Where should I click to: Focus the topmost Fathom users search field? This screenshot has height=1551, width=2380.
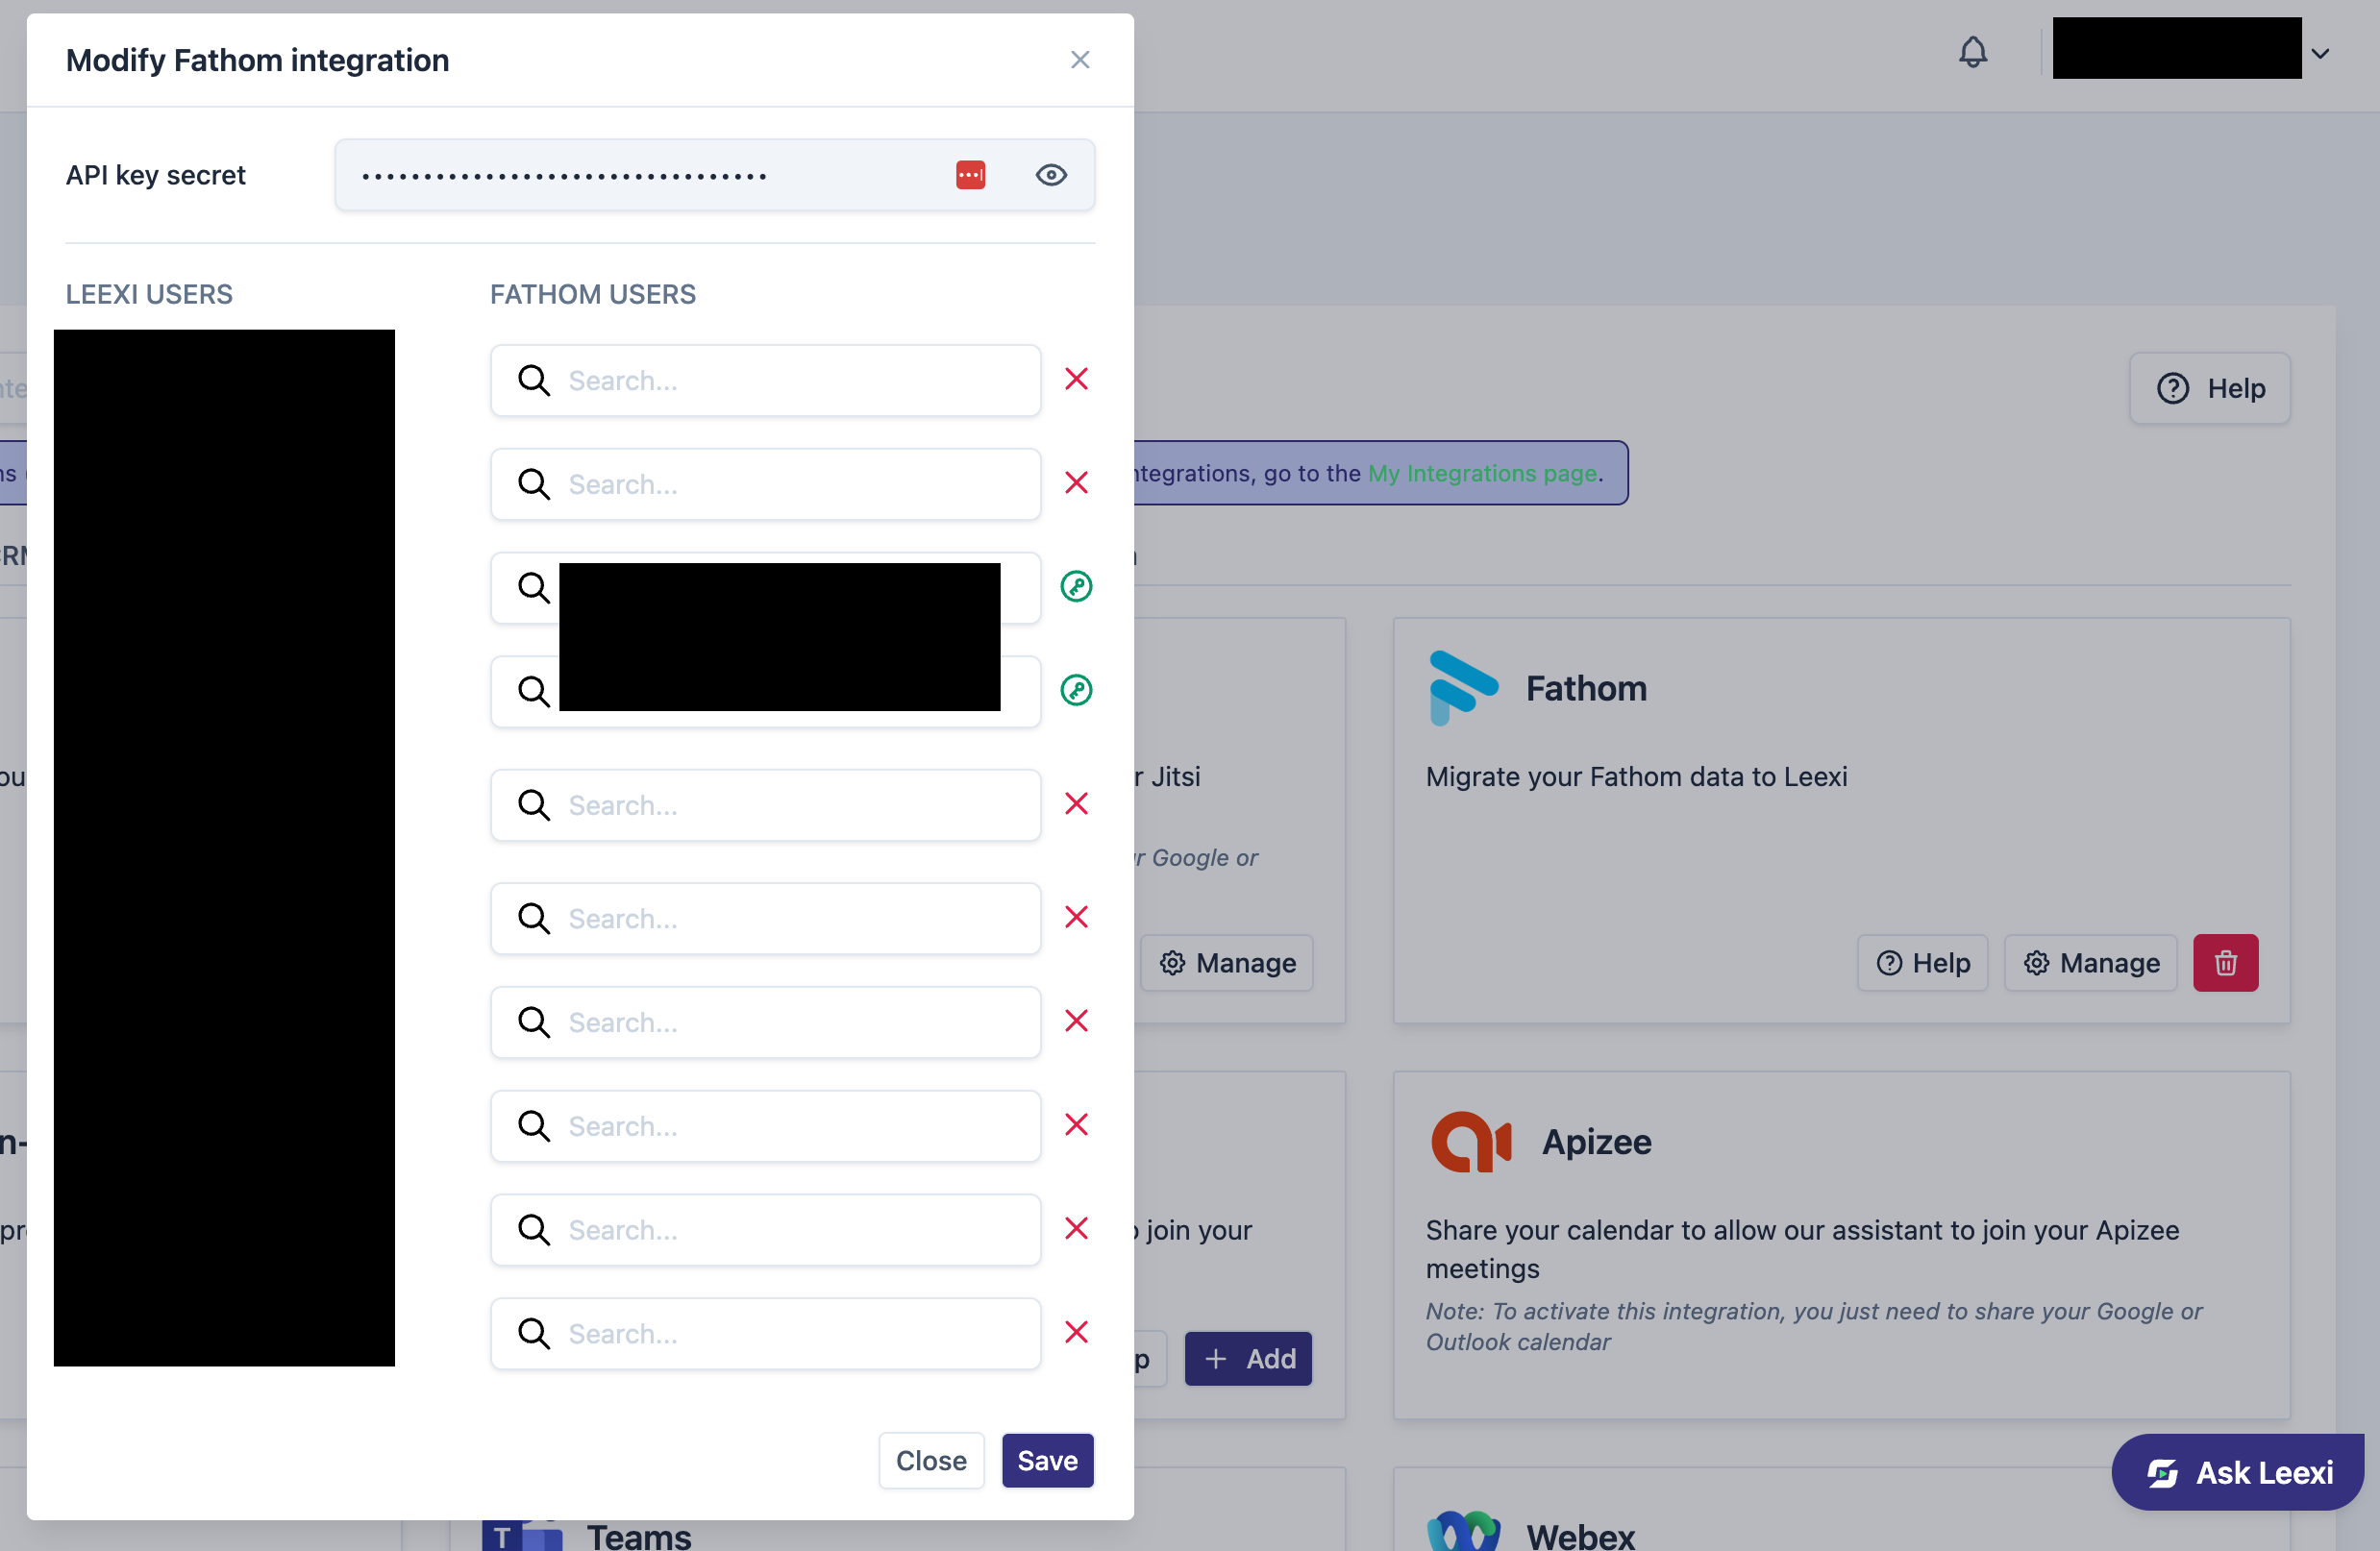click(x=765, y=380)
